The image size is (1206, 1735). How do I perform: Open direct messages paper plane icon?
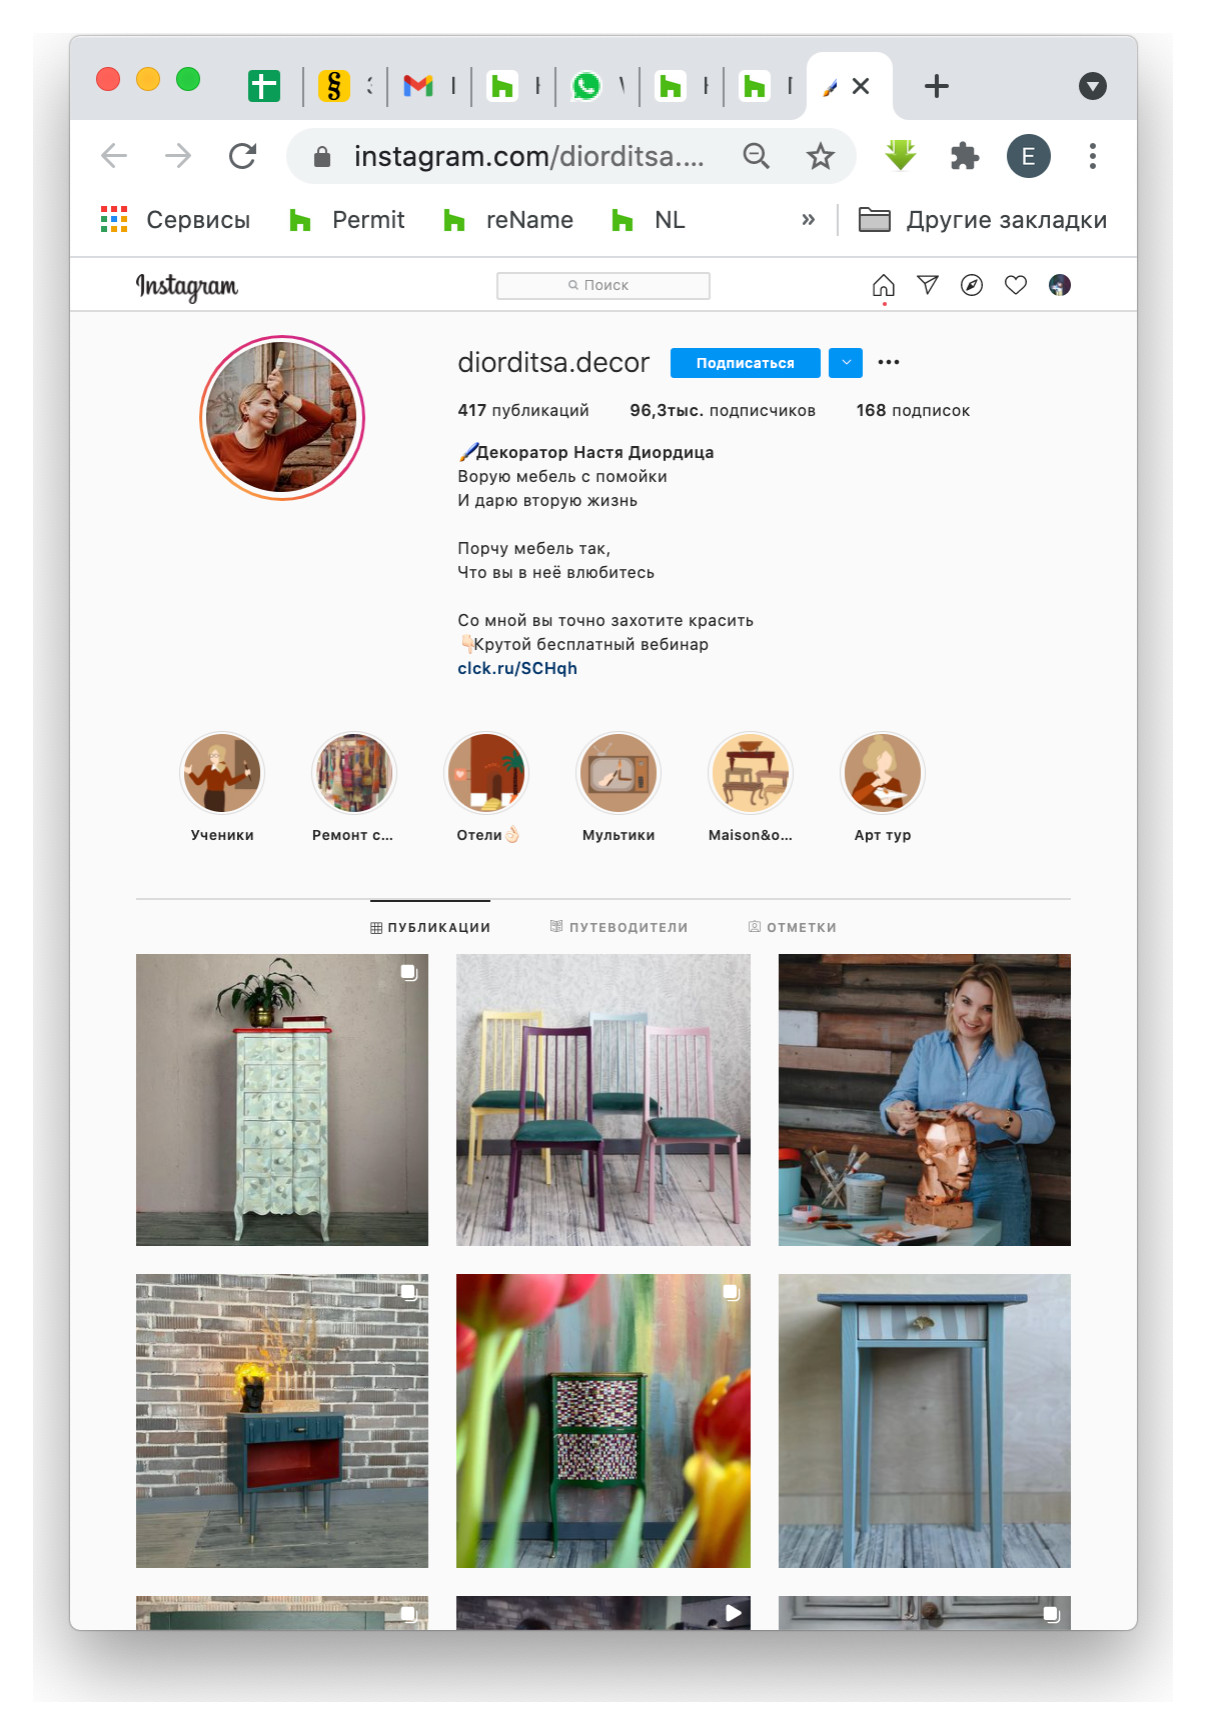coord(928,285)
